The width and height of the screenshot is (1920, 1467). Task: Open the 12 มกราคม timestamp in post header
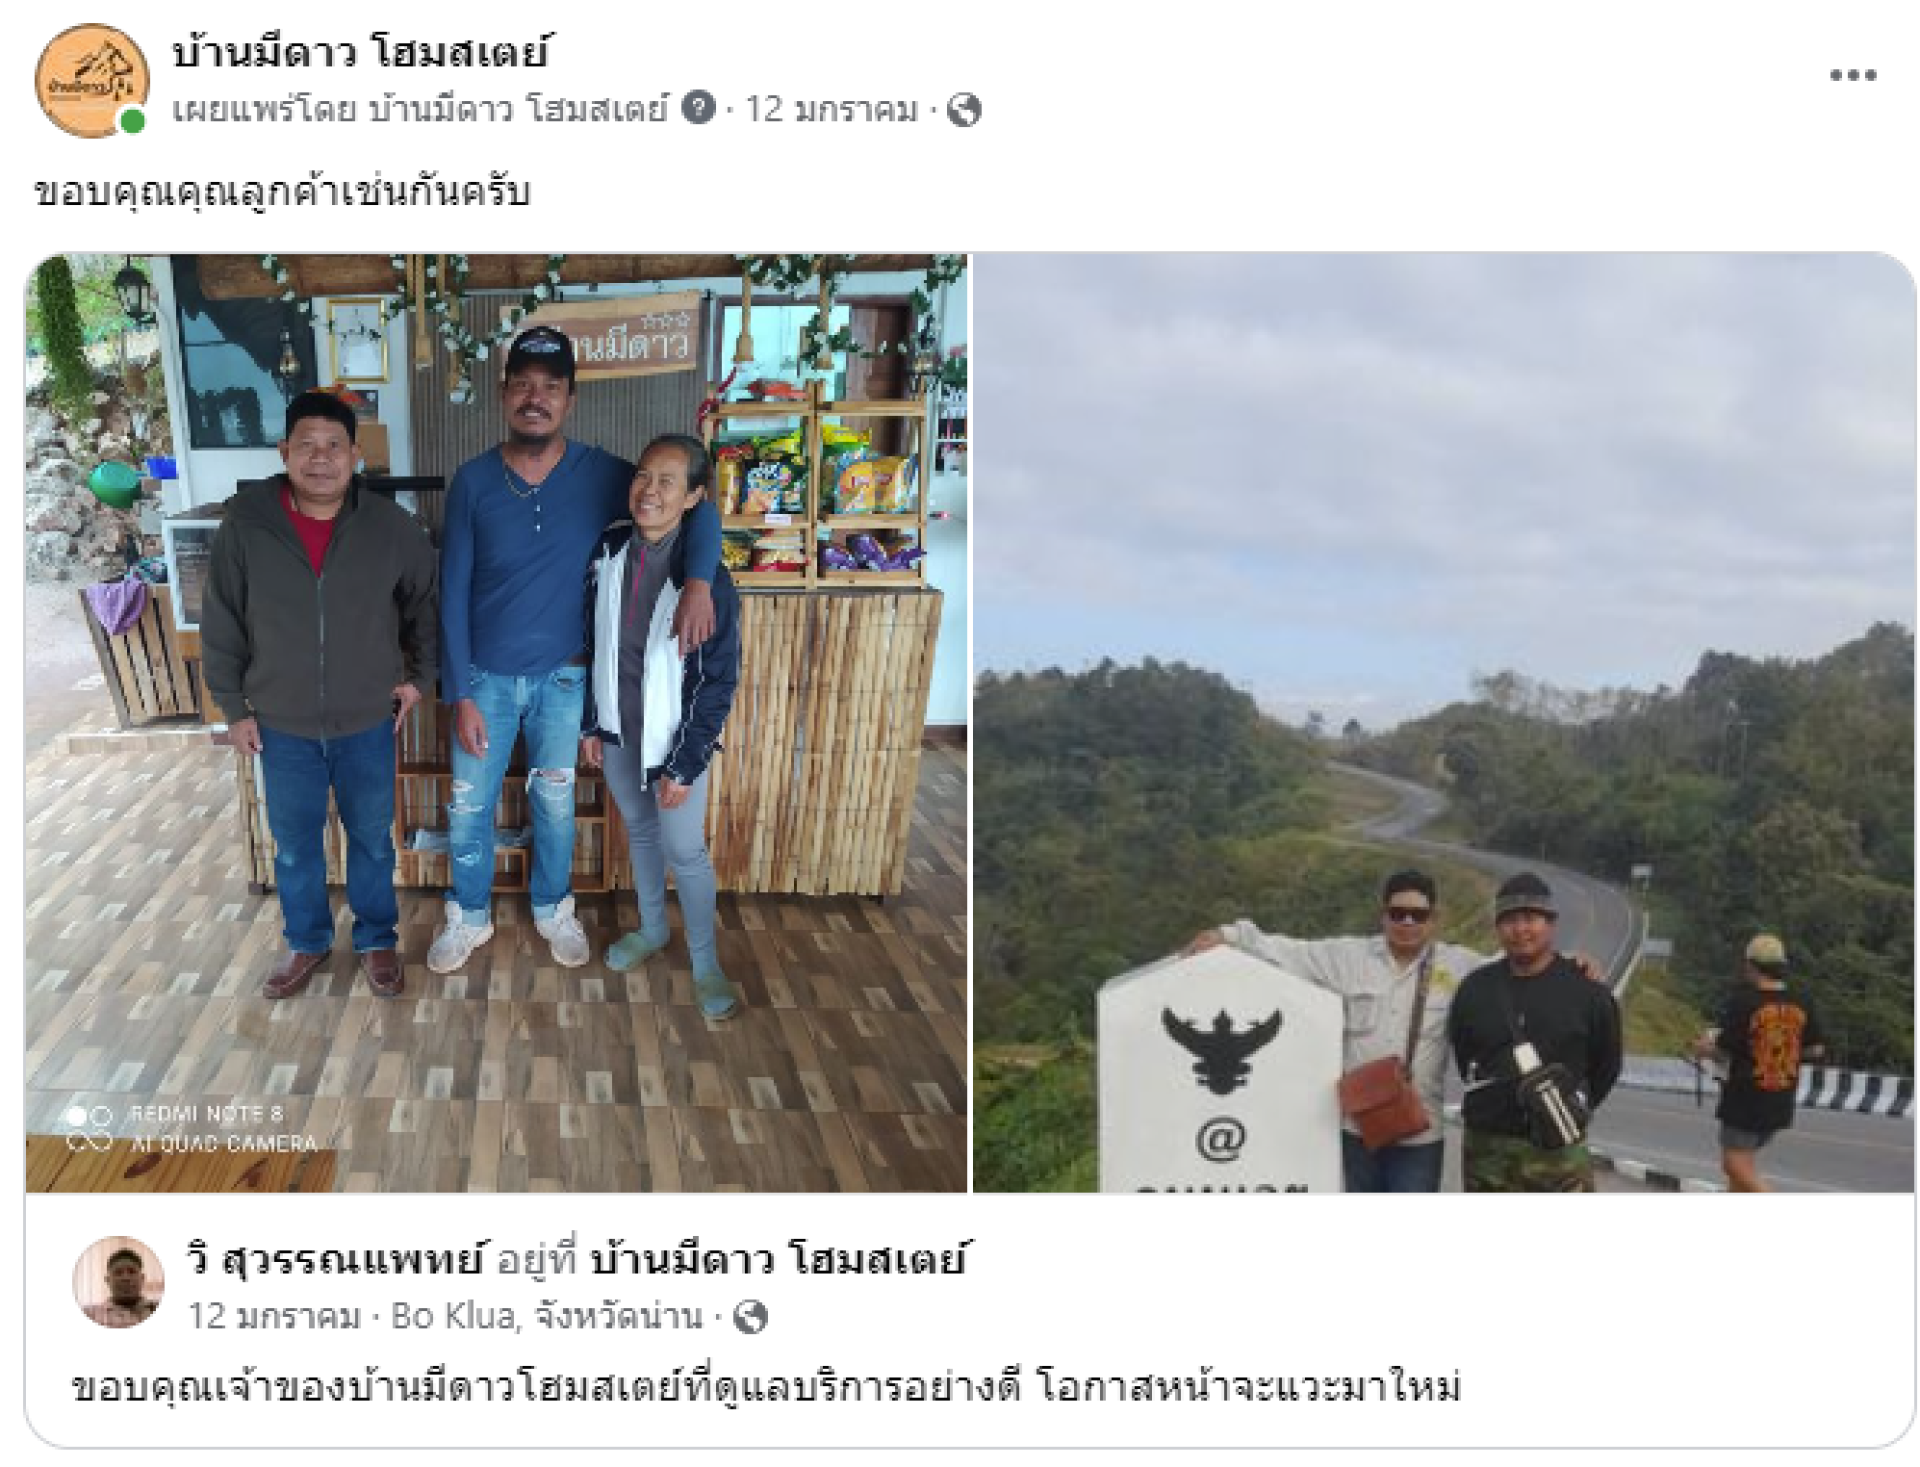[x=831, y=108]
